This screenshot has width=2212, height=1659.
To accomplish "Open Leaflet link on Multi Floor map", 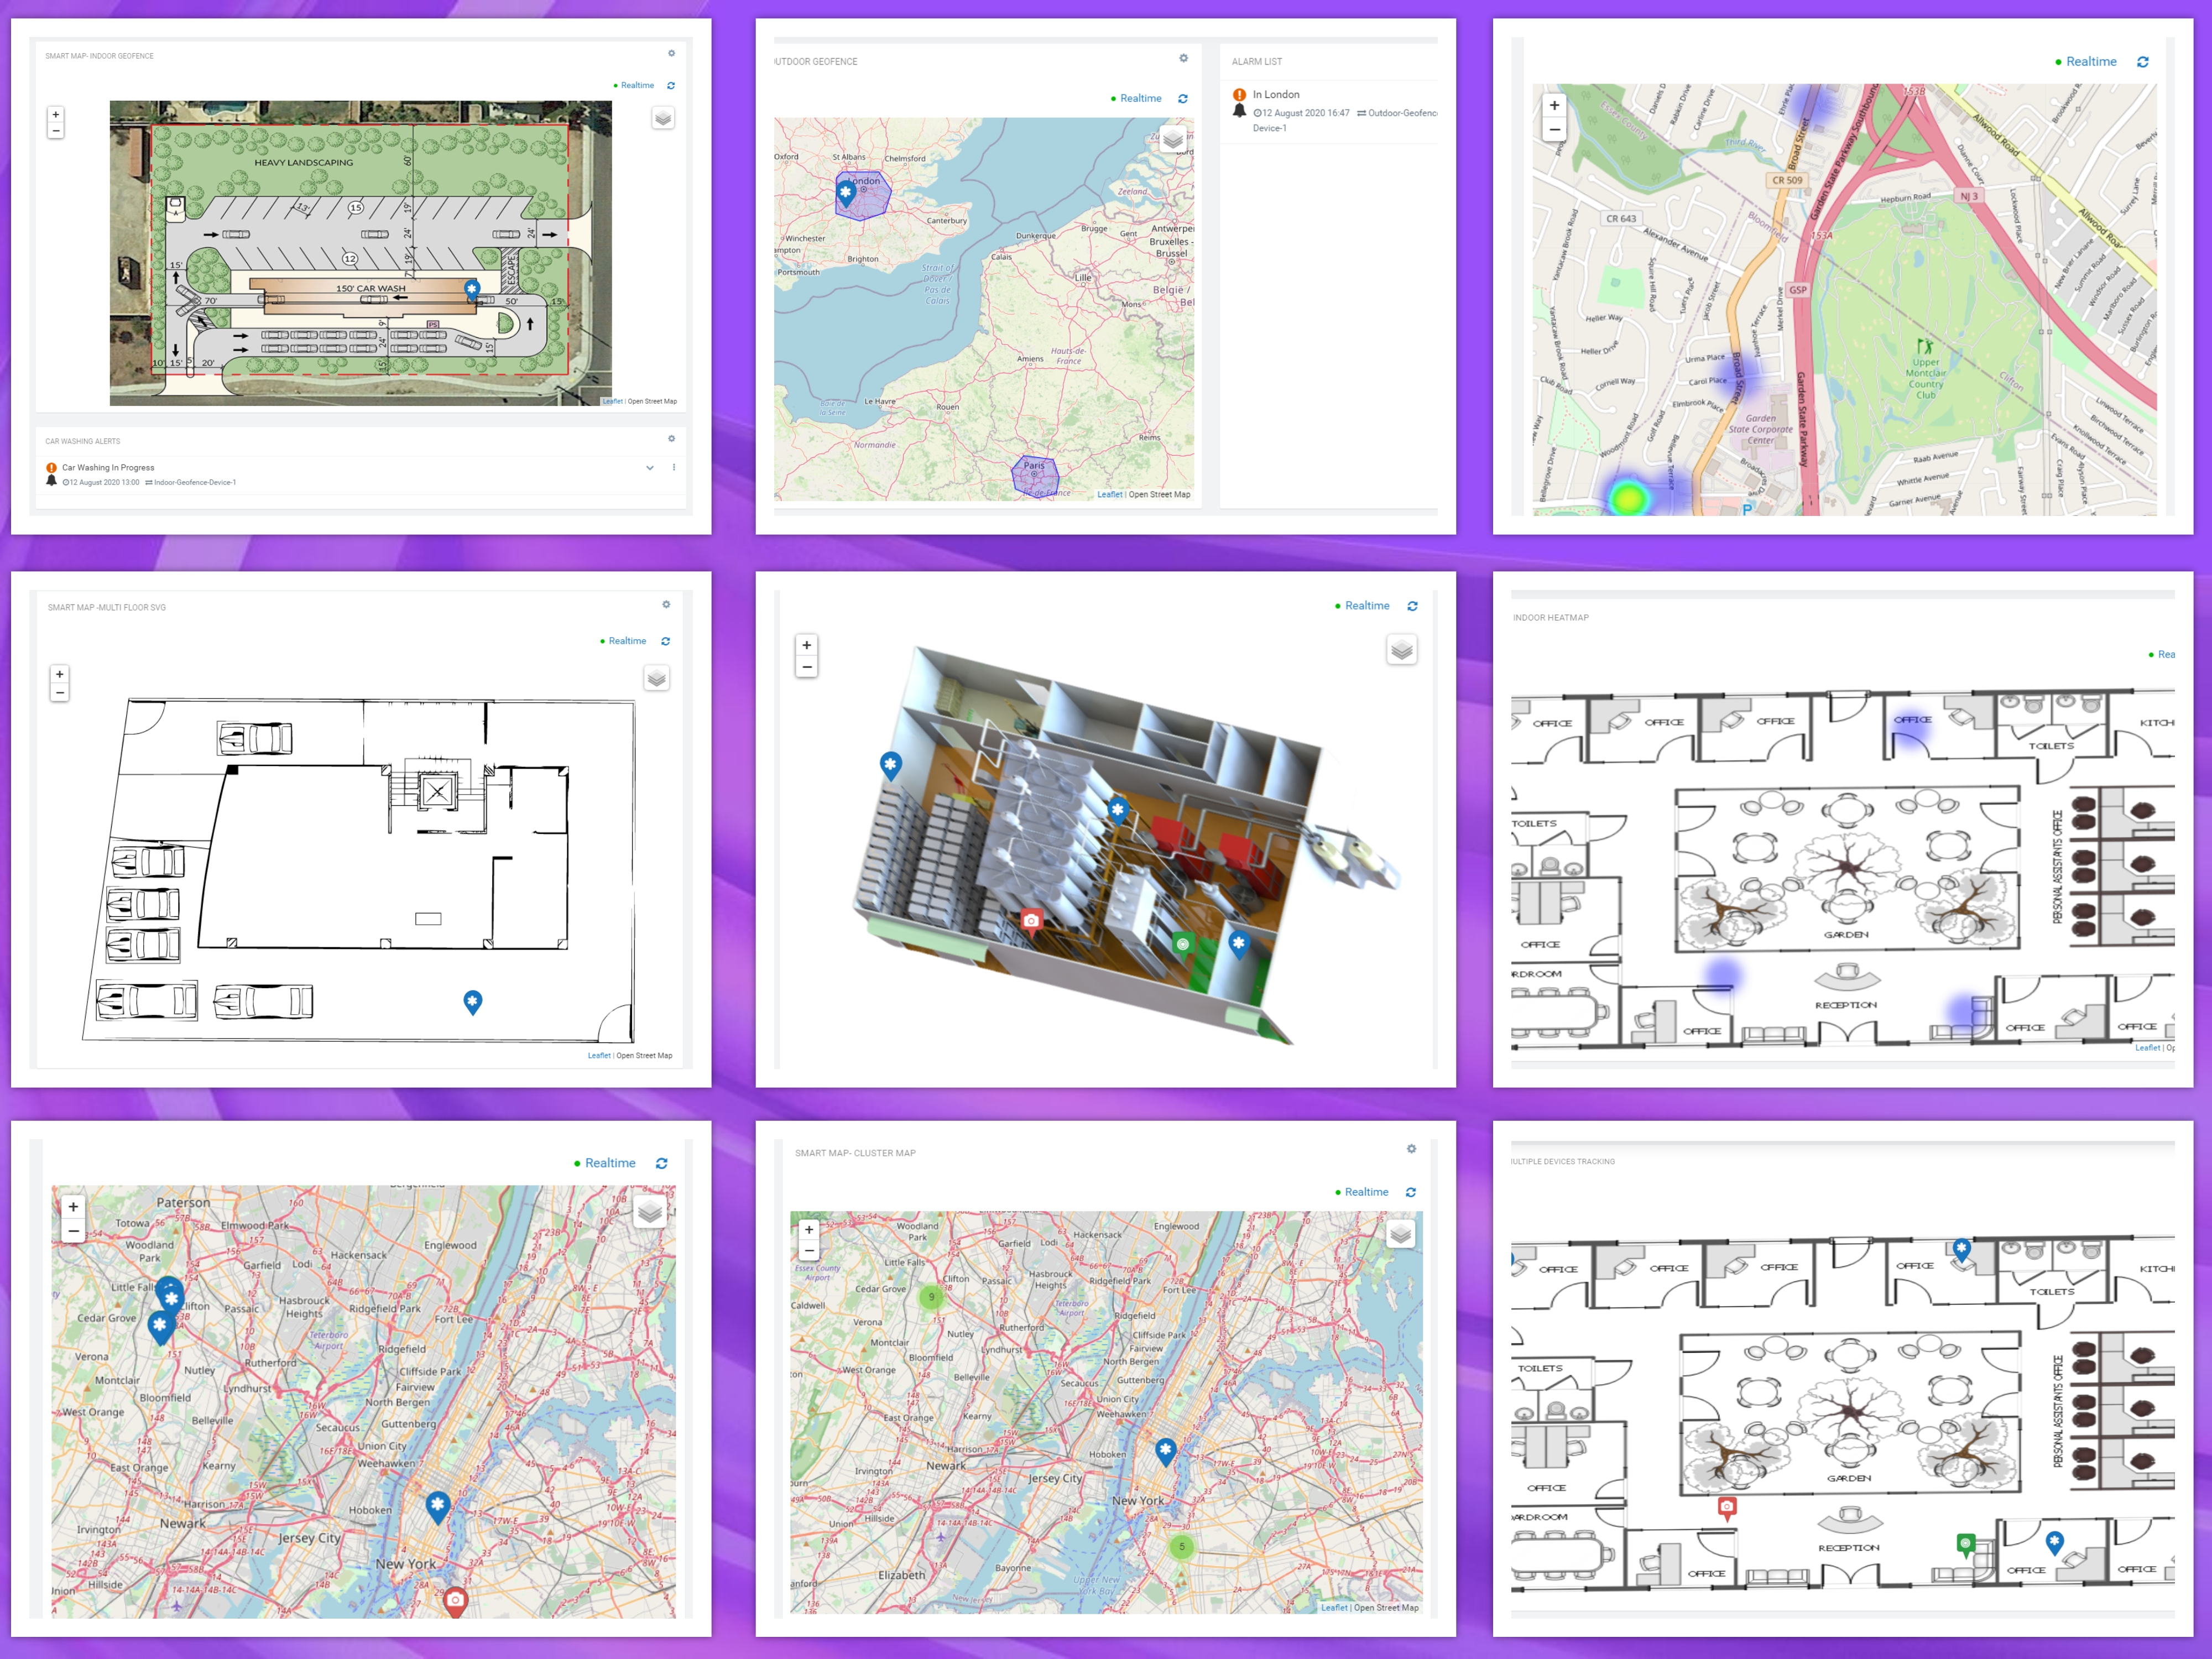I will tap(599, 1056).
